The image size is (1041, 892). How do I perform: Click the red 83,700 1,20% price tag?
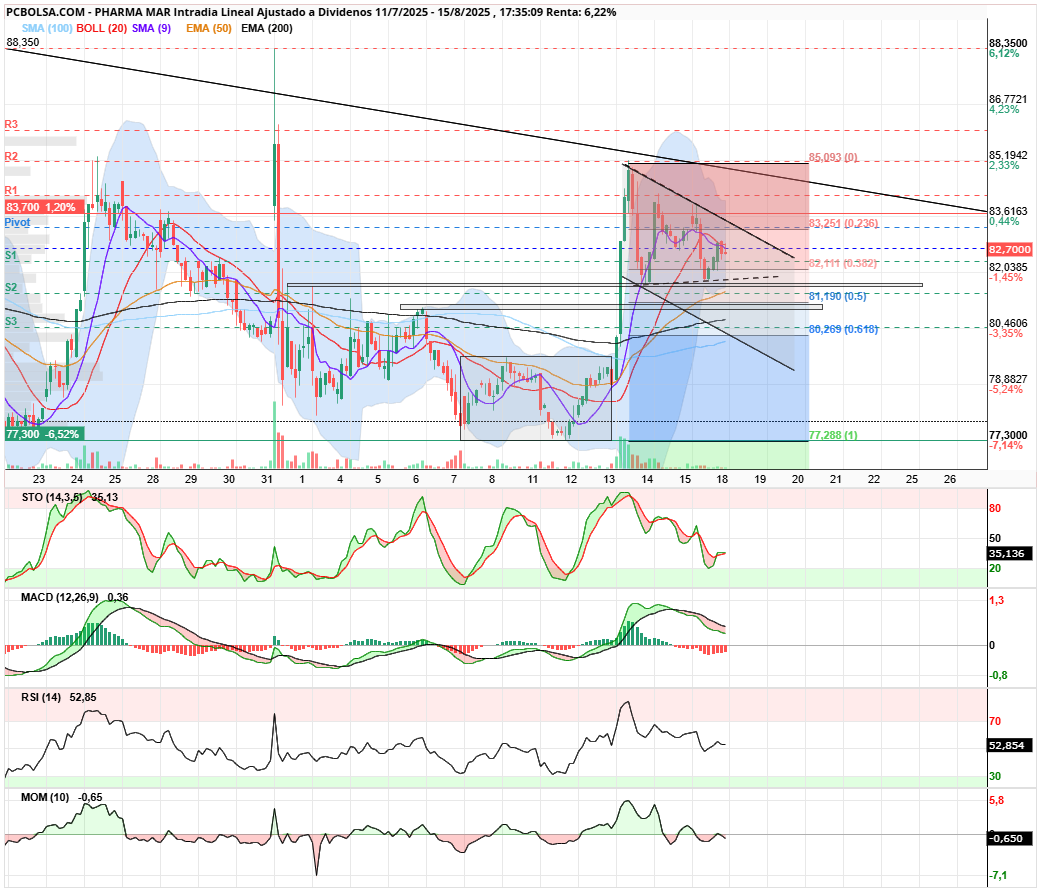(x=44, y=207)
